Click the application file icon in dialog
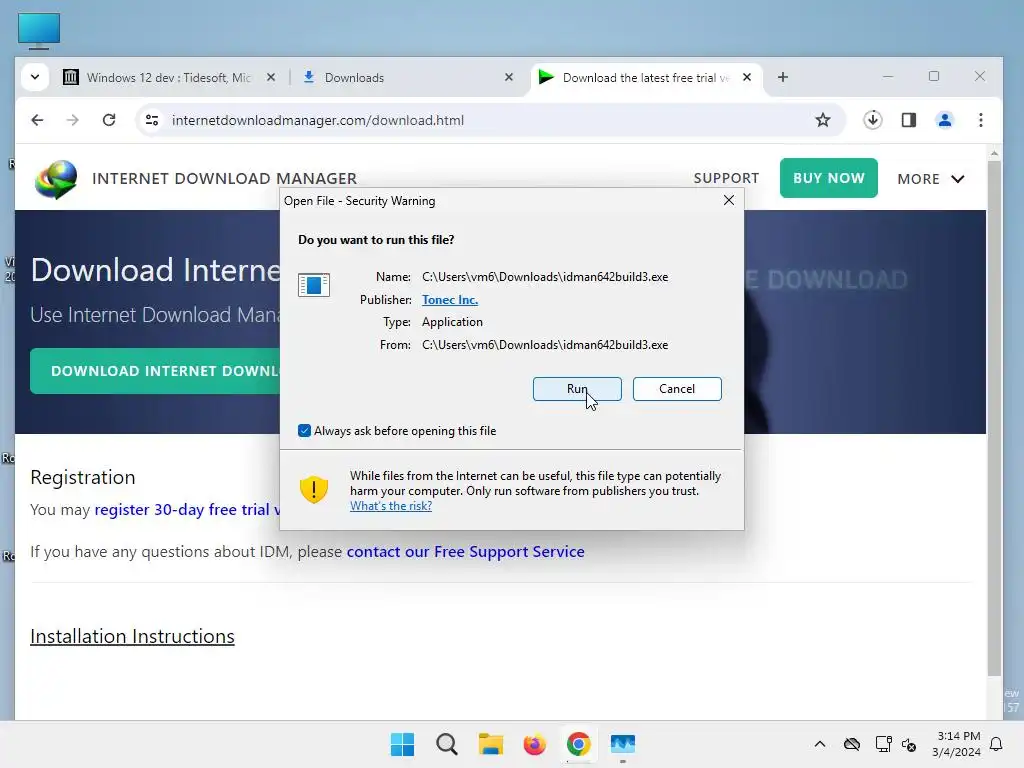Screen dimensions: 1024x768 click(313, 285)
